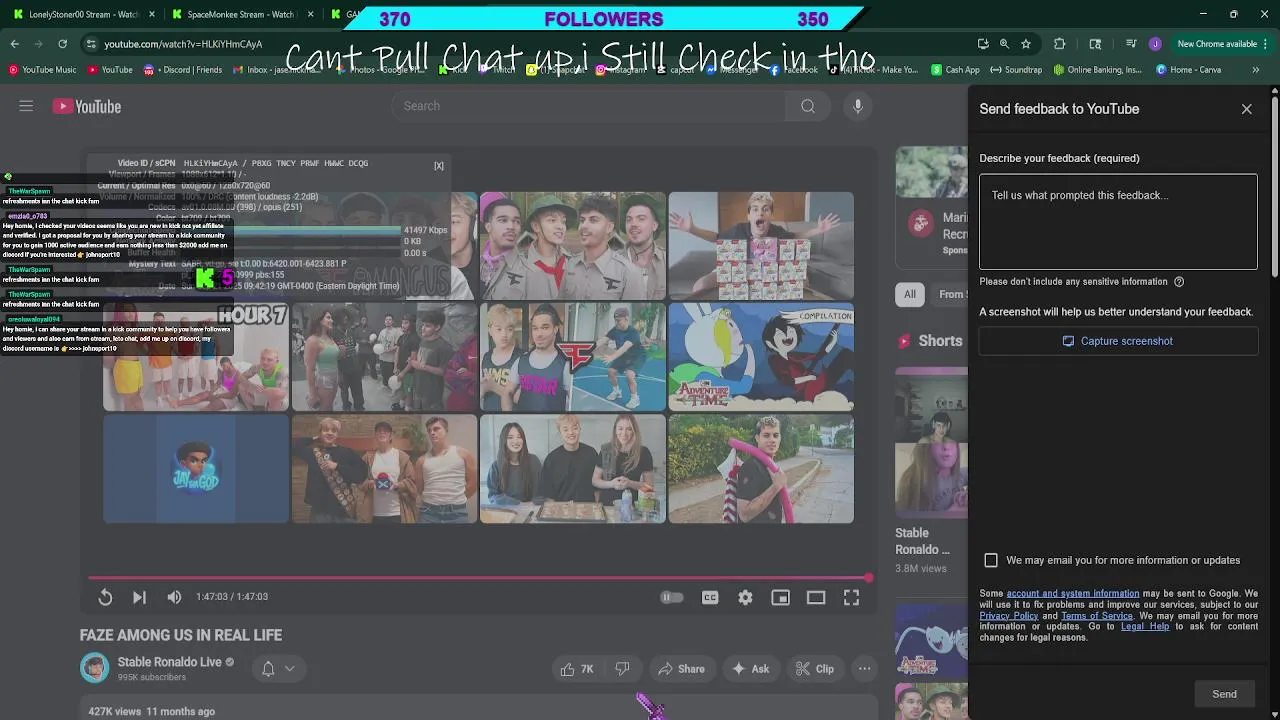Screen dimensions: 1280x720
Task: Click the Stable Ronaldo Live channel name
Action: point(169,662)
